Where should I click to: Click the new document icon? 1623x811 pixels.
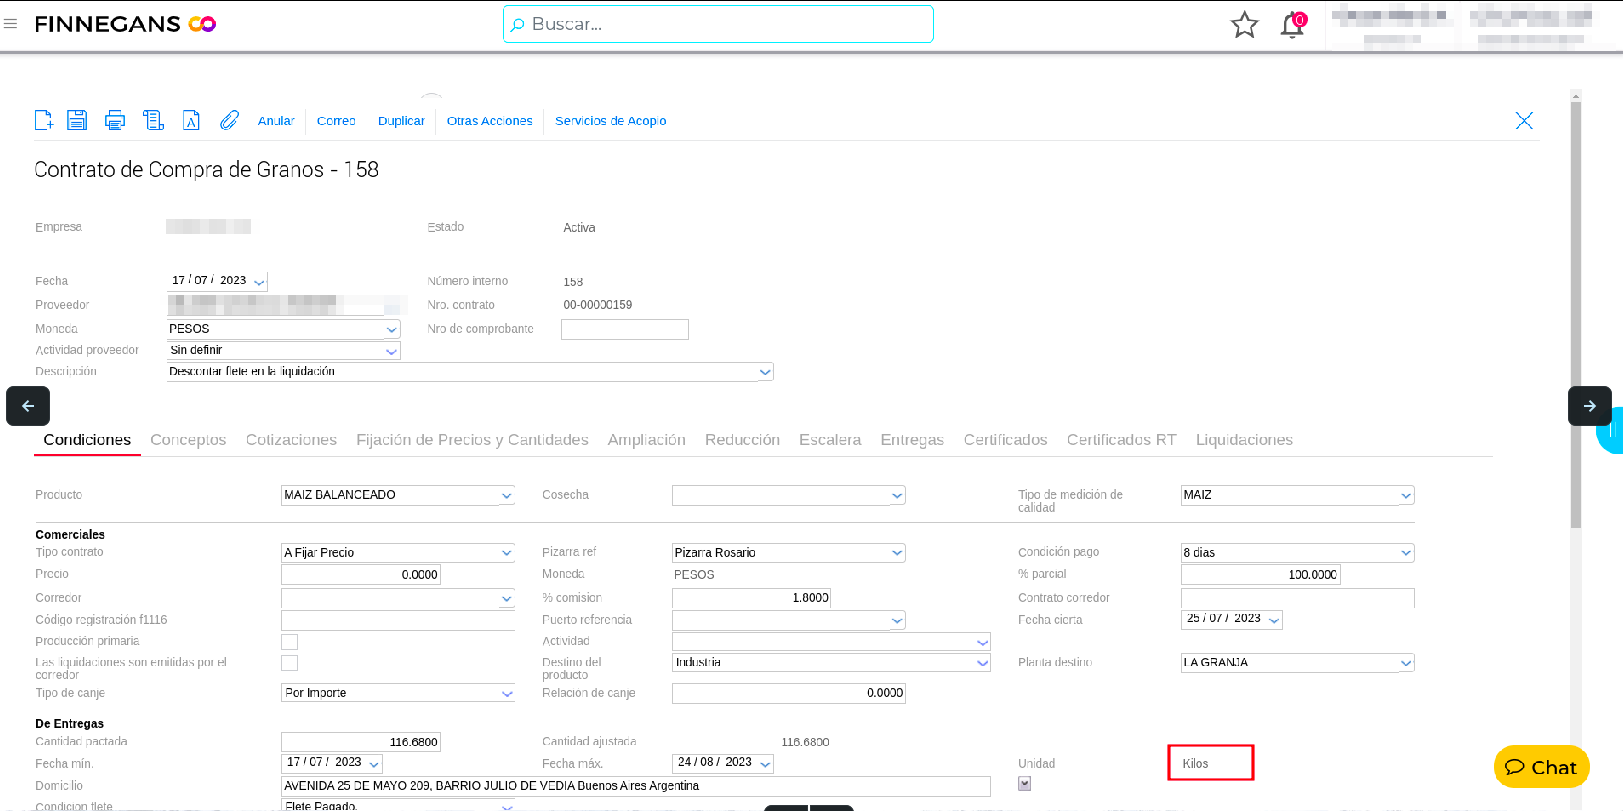pos(44,120)
